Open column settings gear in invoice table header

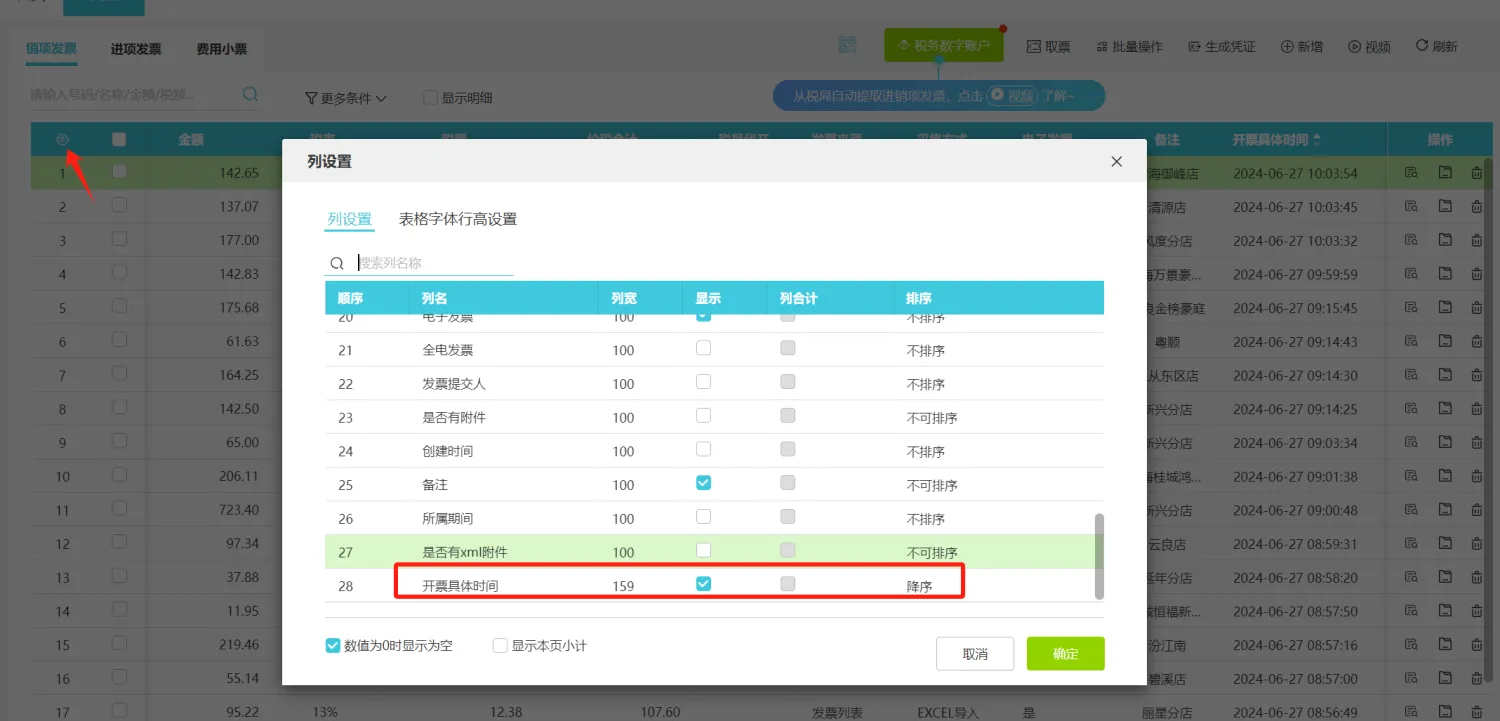tap(62, 140)
